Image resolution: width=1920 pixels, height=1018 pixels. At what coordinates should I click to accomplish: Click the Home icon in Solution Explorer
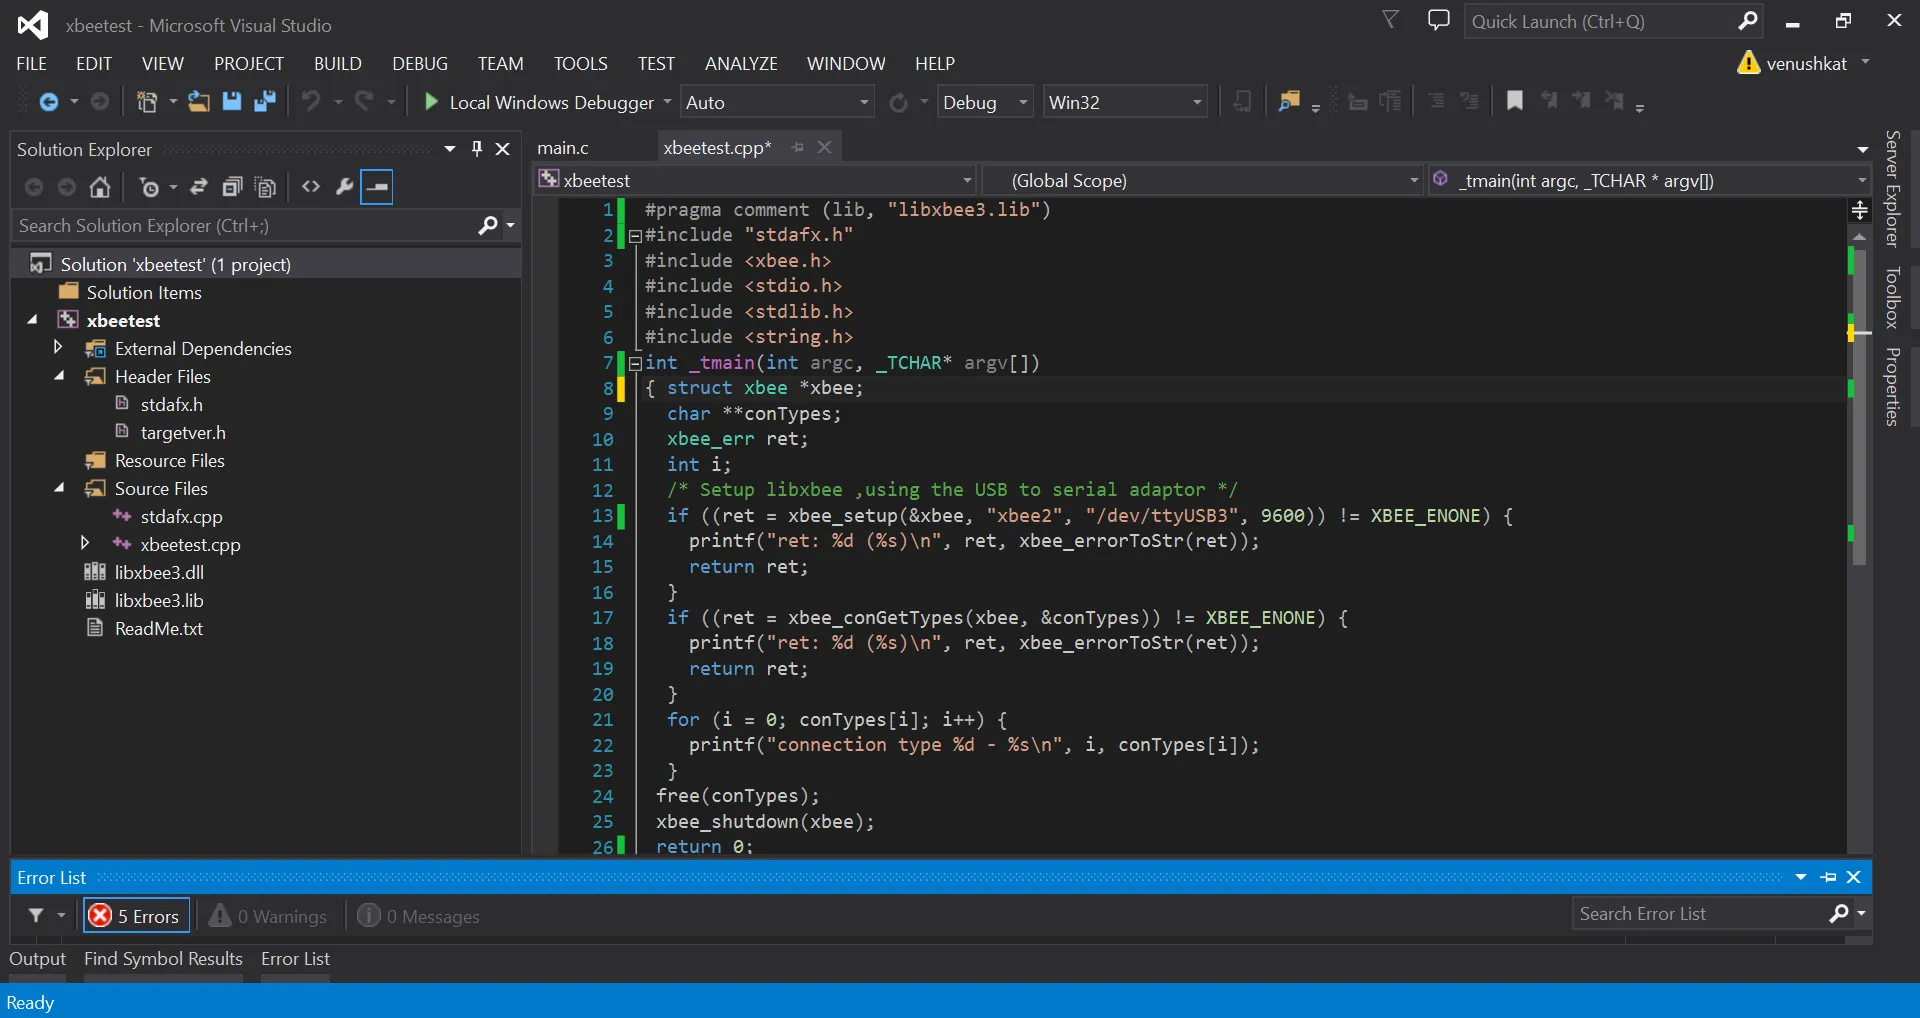(x=100, y=187)
